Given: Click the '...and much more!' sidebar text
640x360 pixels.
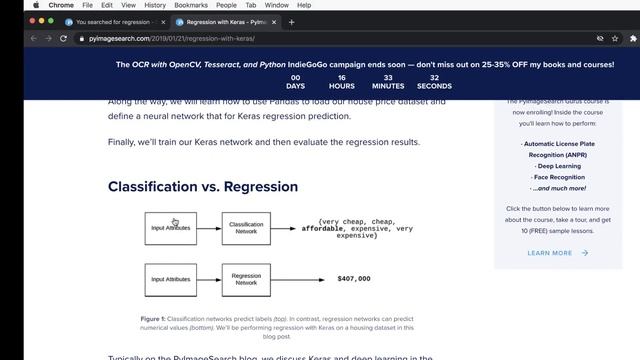Looking at the screenshot, I should point(558,188).
